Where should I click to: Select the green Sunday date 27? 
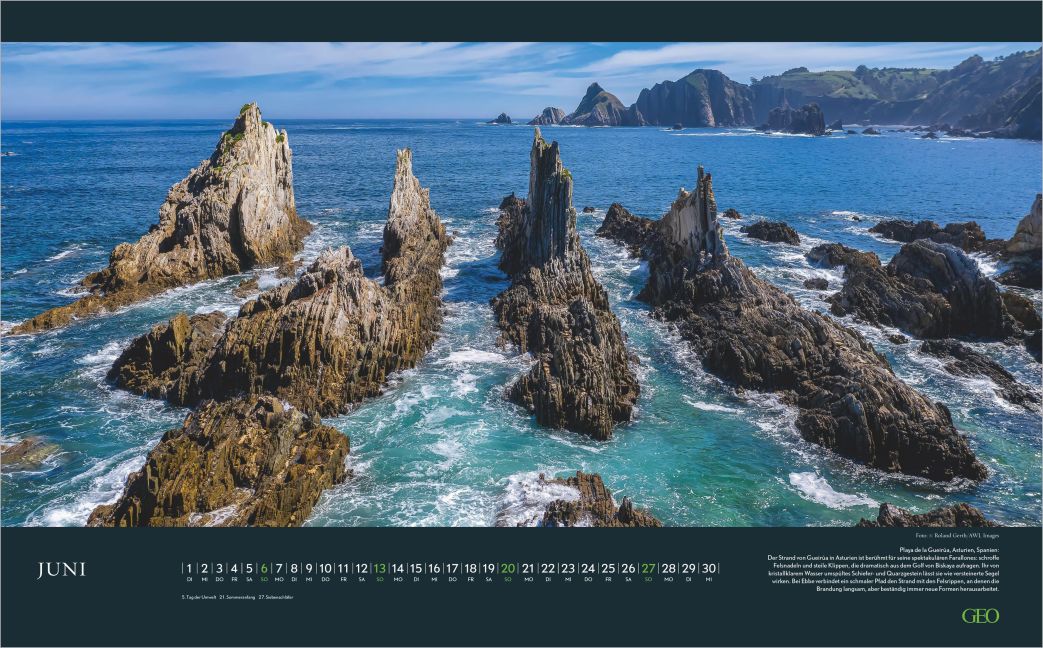(x=649, y=567)
